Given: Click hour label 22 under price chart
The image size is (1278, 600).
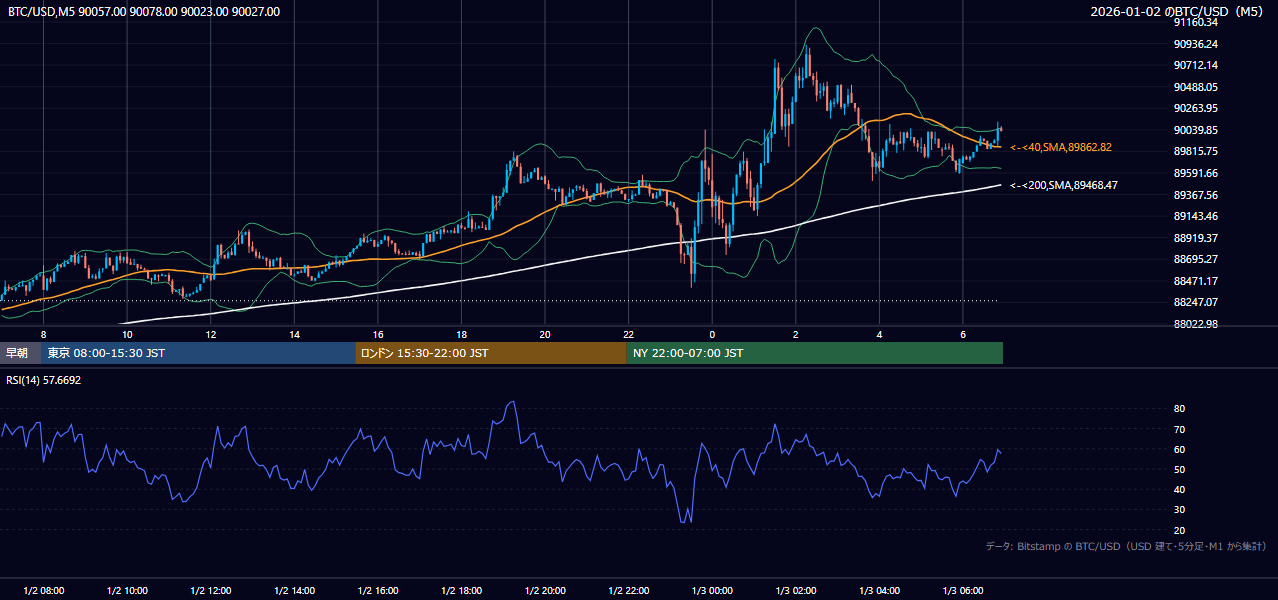Looking at the screenshot, I should click(629, 334).
